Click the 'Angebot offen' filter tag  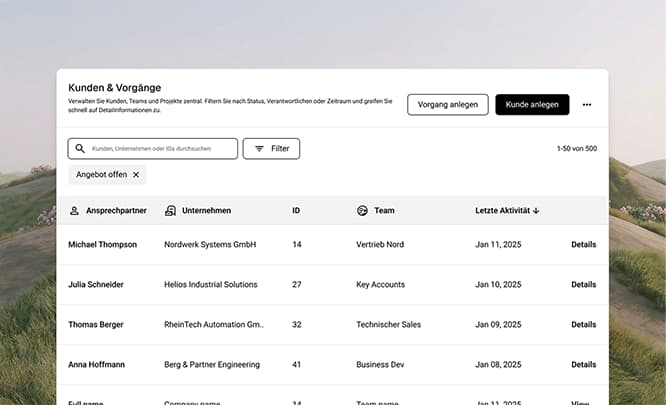(101, 175)
